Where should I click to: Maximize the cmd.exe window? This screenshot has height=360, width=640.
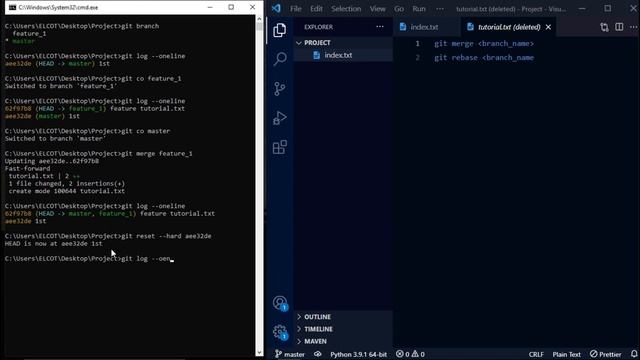231,7
